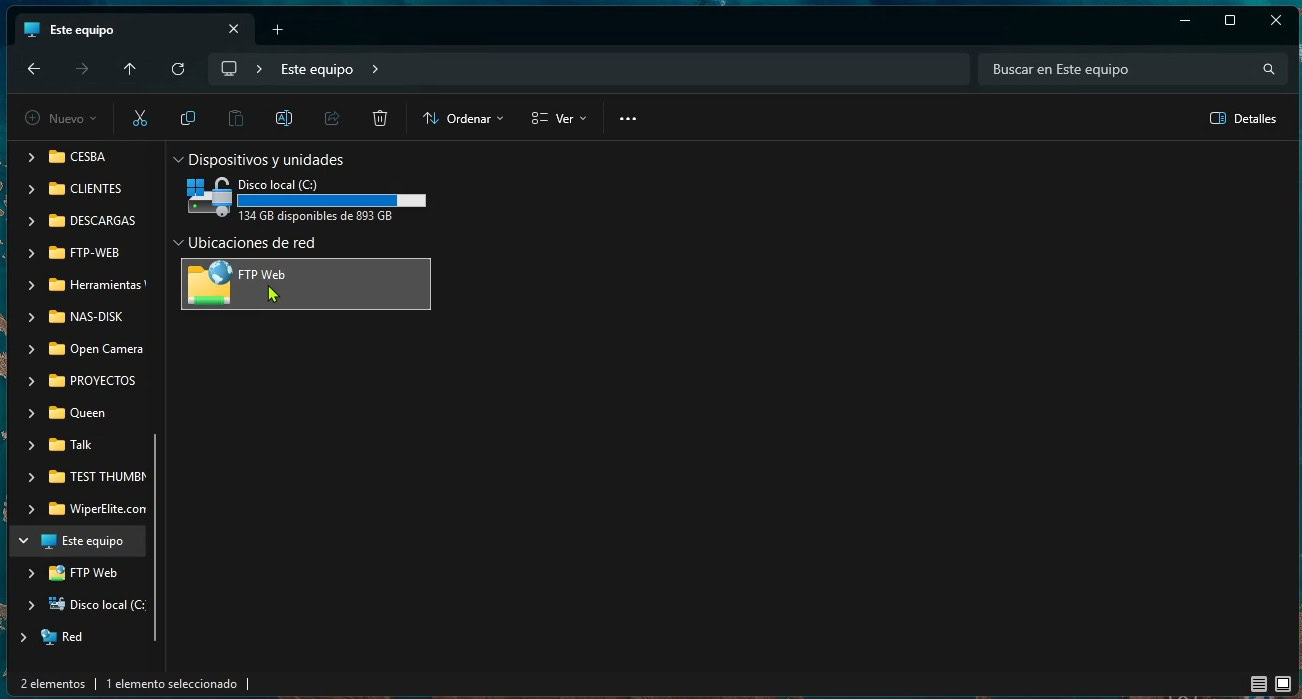Click the Share icon in the toolbar
Screen dimensions: 1302x699
tap(332, 118)
